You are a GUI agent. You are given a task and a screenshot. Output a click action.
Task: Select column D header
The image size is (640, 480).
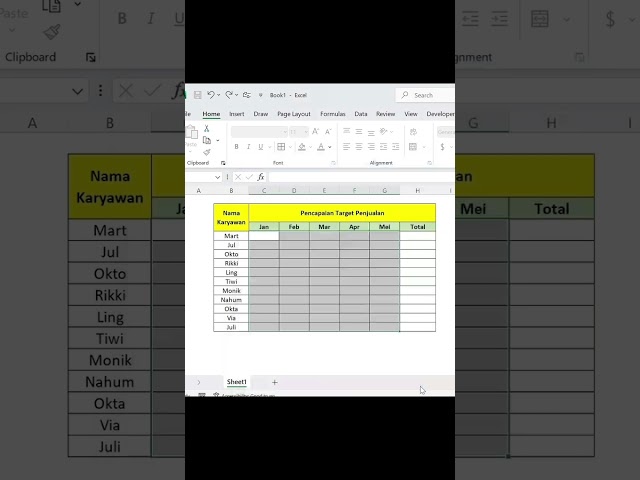click(x=294, y=191)
